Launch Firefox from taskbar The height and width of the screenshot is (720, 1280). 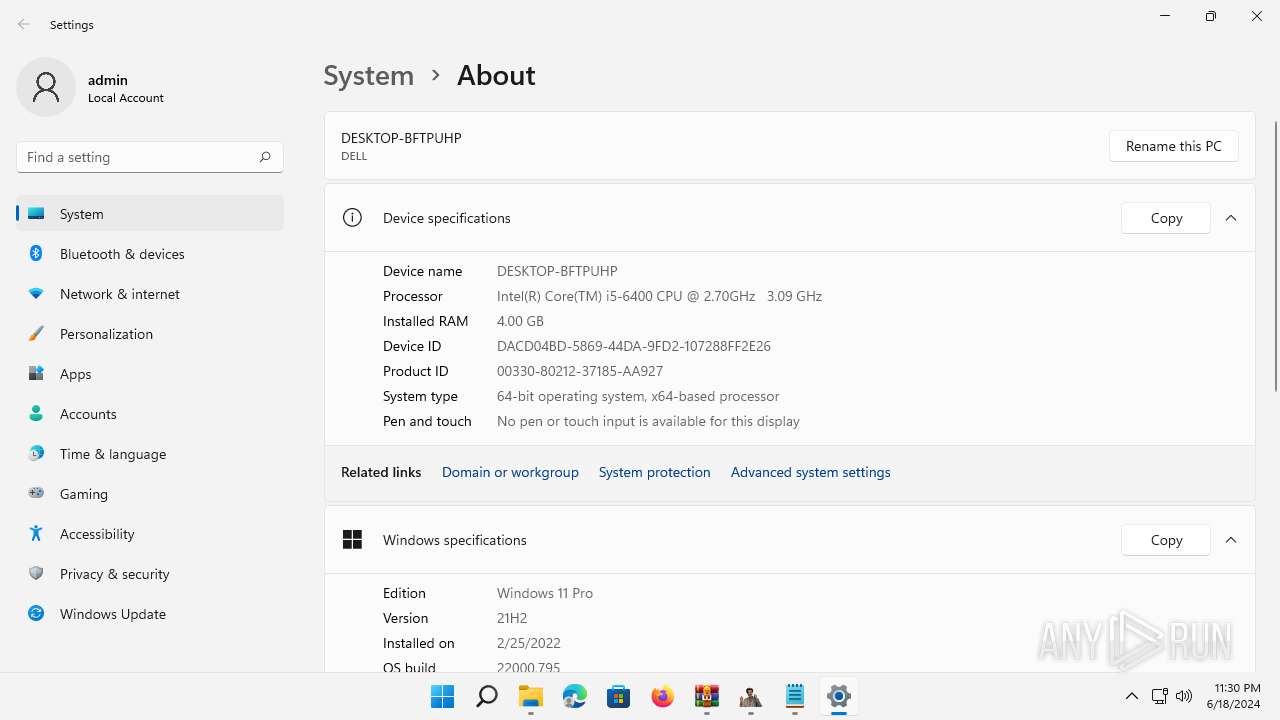[x=662, y=696]
